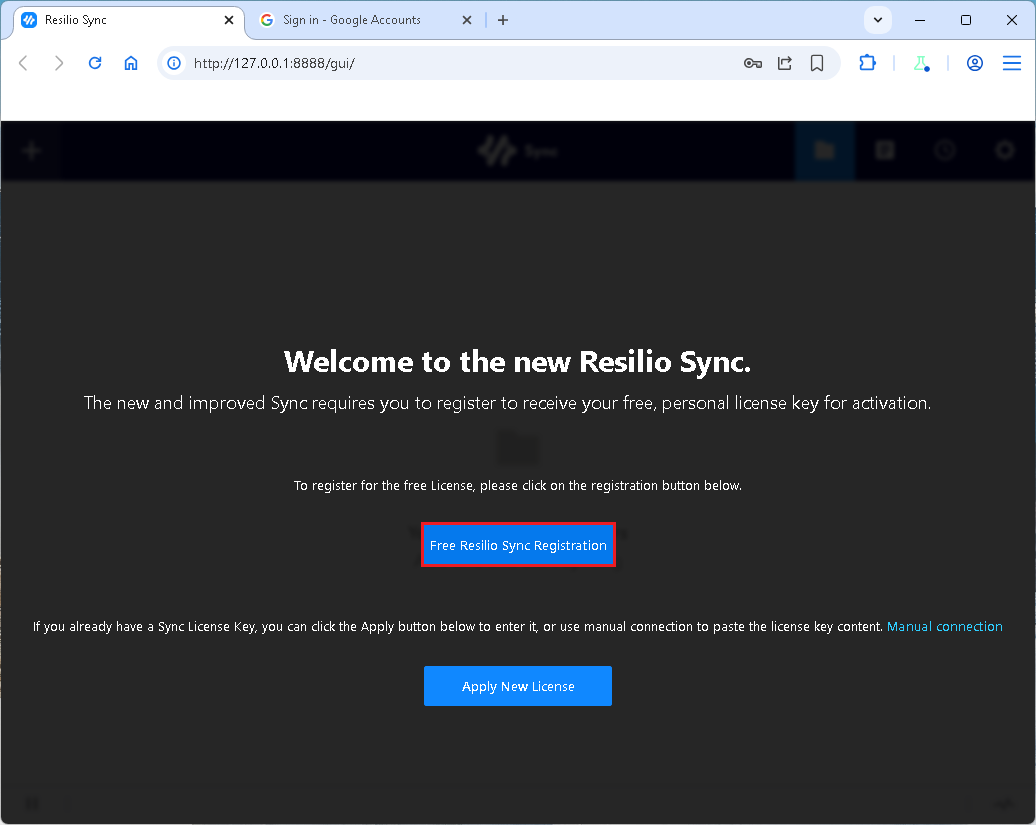Click the blurred folders icon in Sync header
The width and height of the screenshot is (1036, 825).
click(825, 151)
